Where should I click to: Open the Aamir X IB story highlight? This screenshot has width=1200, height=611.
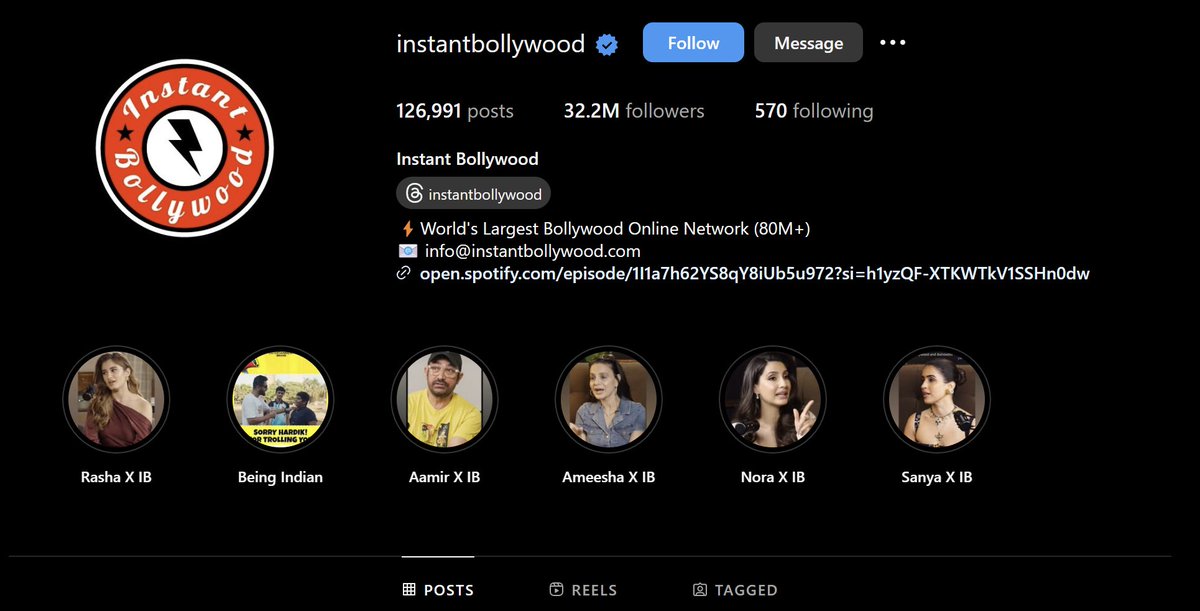(444, 399)
